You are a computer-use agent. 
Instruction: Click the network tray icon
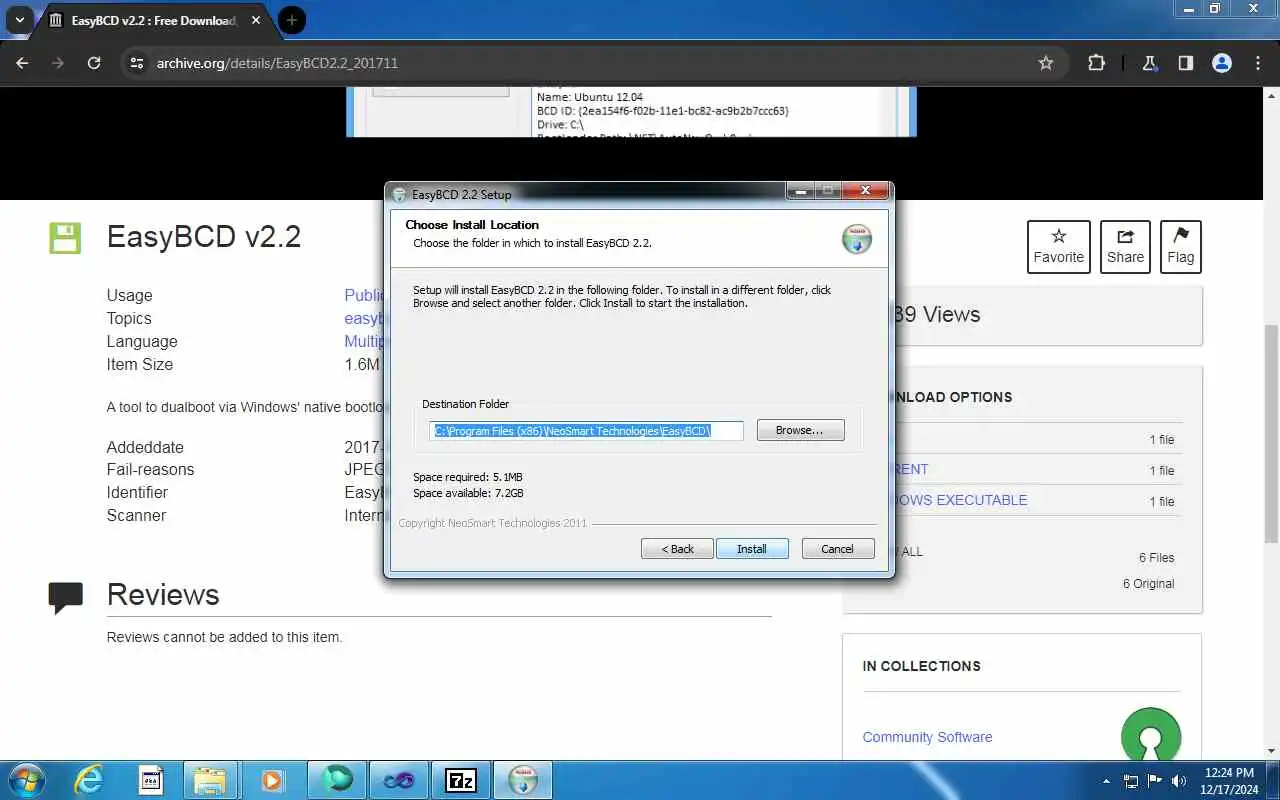pyautogui.click(x=1131, y=781)
